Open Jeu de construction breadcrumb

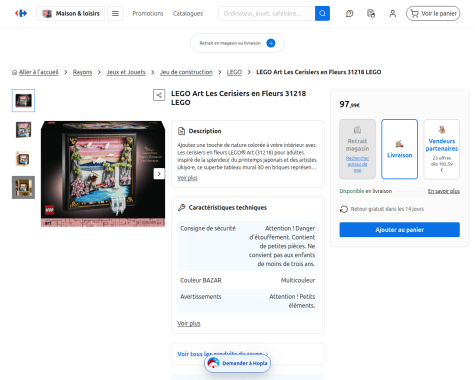pos(186,72)
